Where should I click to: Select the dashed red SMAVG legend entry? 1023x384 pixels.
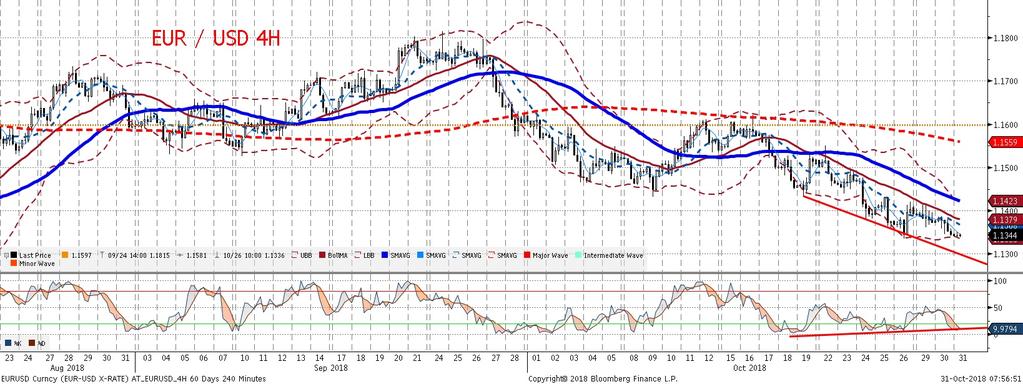(502, 256)
